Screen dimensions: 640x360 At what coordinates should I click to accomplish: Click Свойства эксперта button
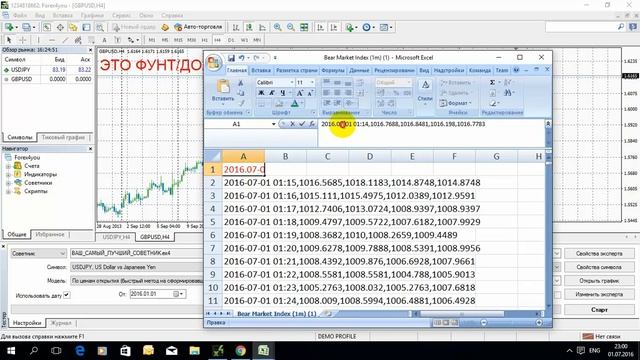point(599,254)
